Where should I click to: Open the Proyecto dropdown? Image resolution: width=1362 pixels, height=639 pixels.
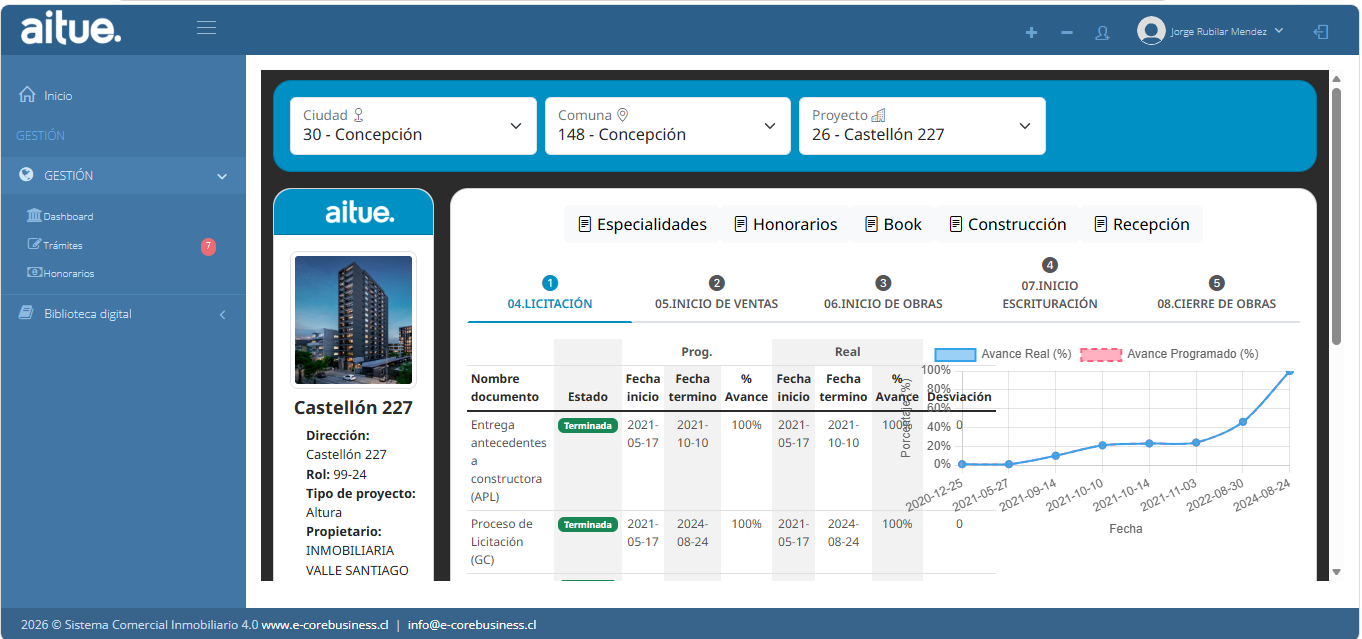point(922,126)
